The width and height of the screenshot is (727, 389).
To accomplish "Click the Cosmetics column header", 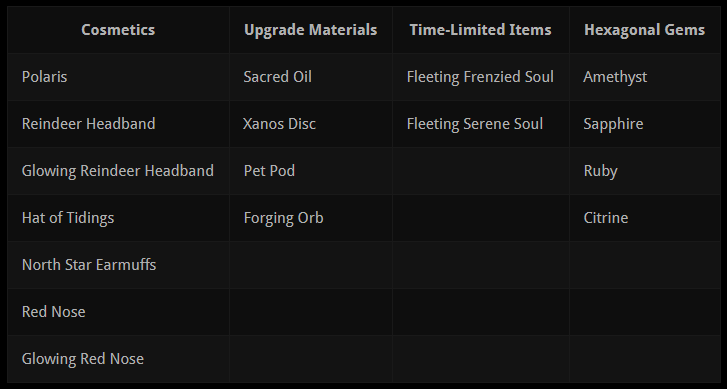I will 118,30.
